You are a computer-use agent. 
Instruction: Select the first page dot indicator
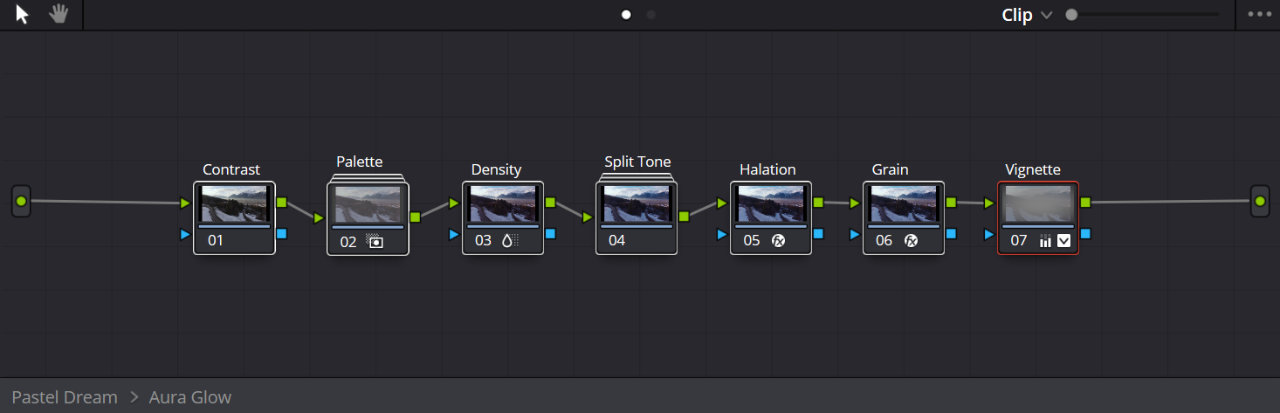pos(626,15)
